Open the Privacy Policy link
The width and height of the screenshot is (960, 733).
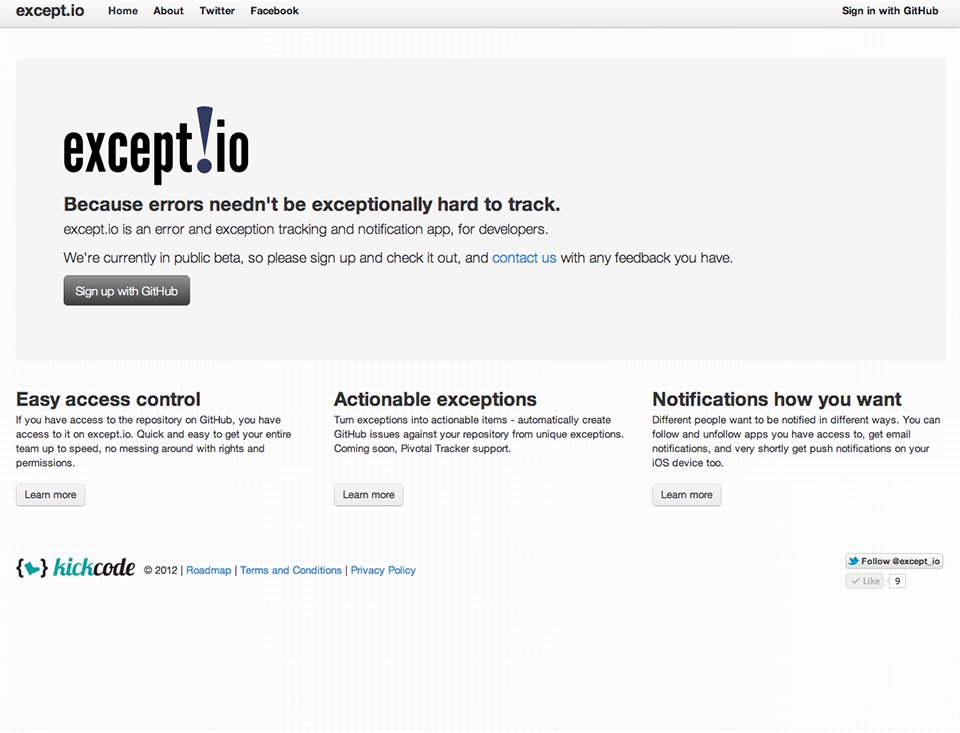[x=383, y=570]
